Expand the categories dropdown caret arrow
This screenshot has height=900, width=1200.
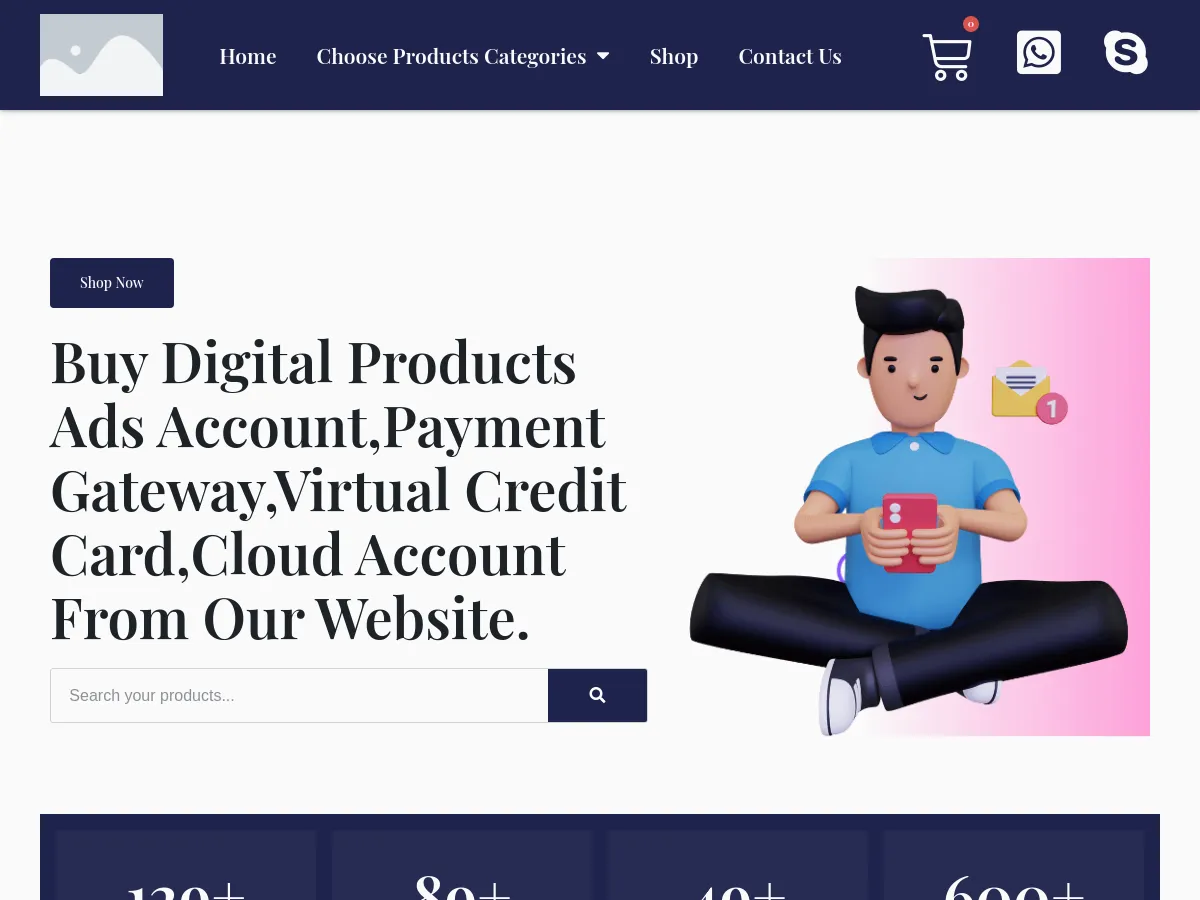[x=603, y=56]
